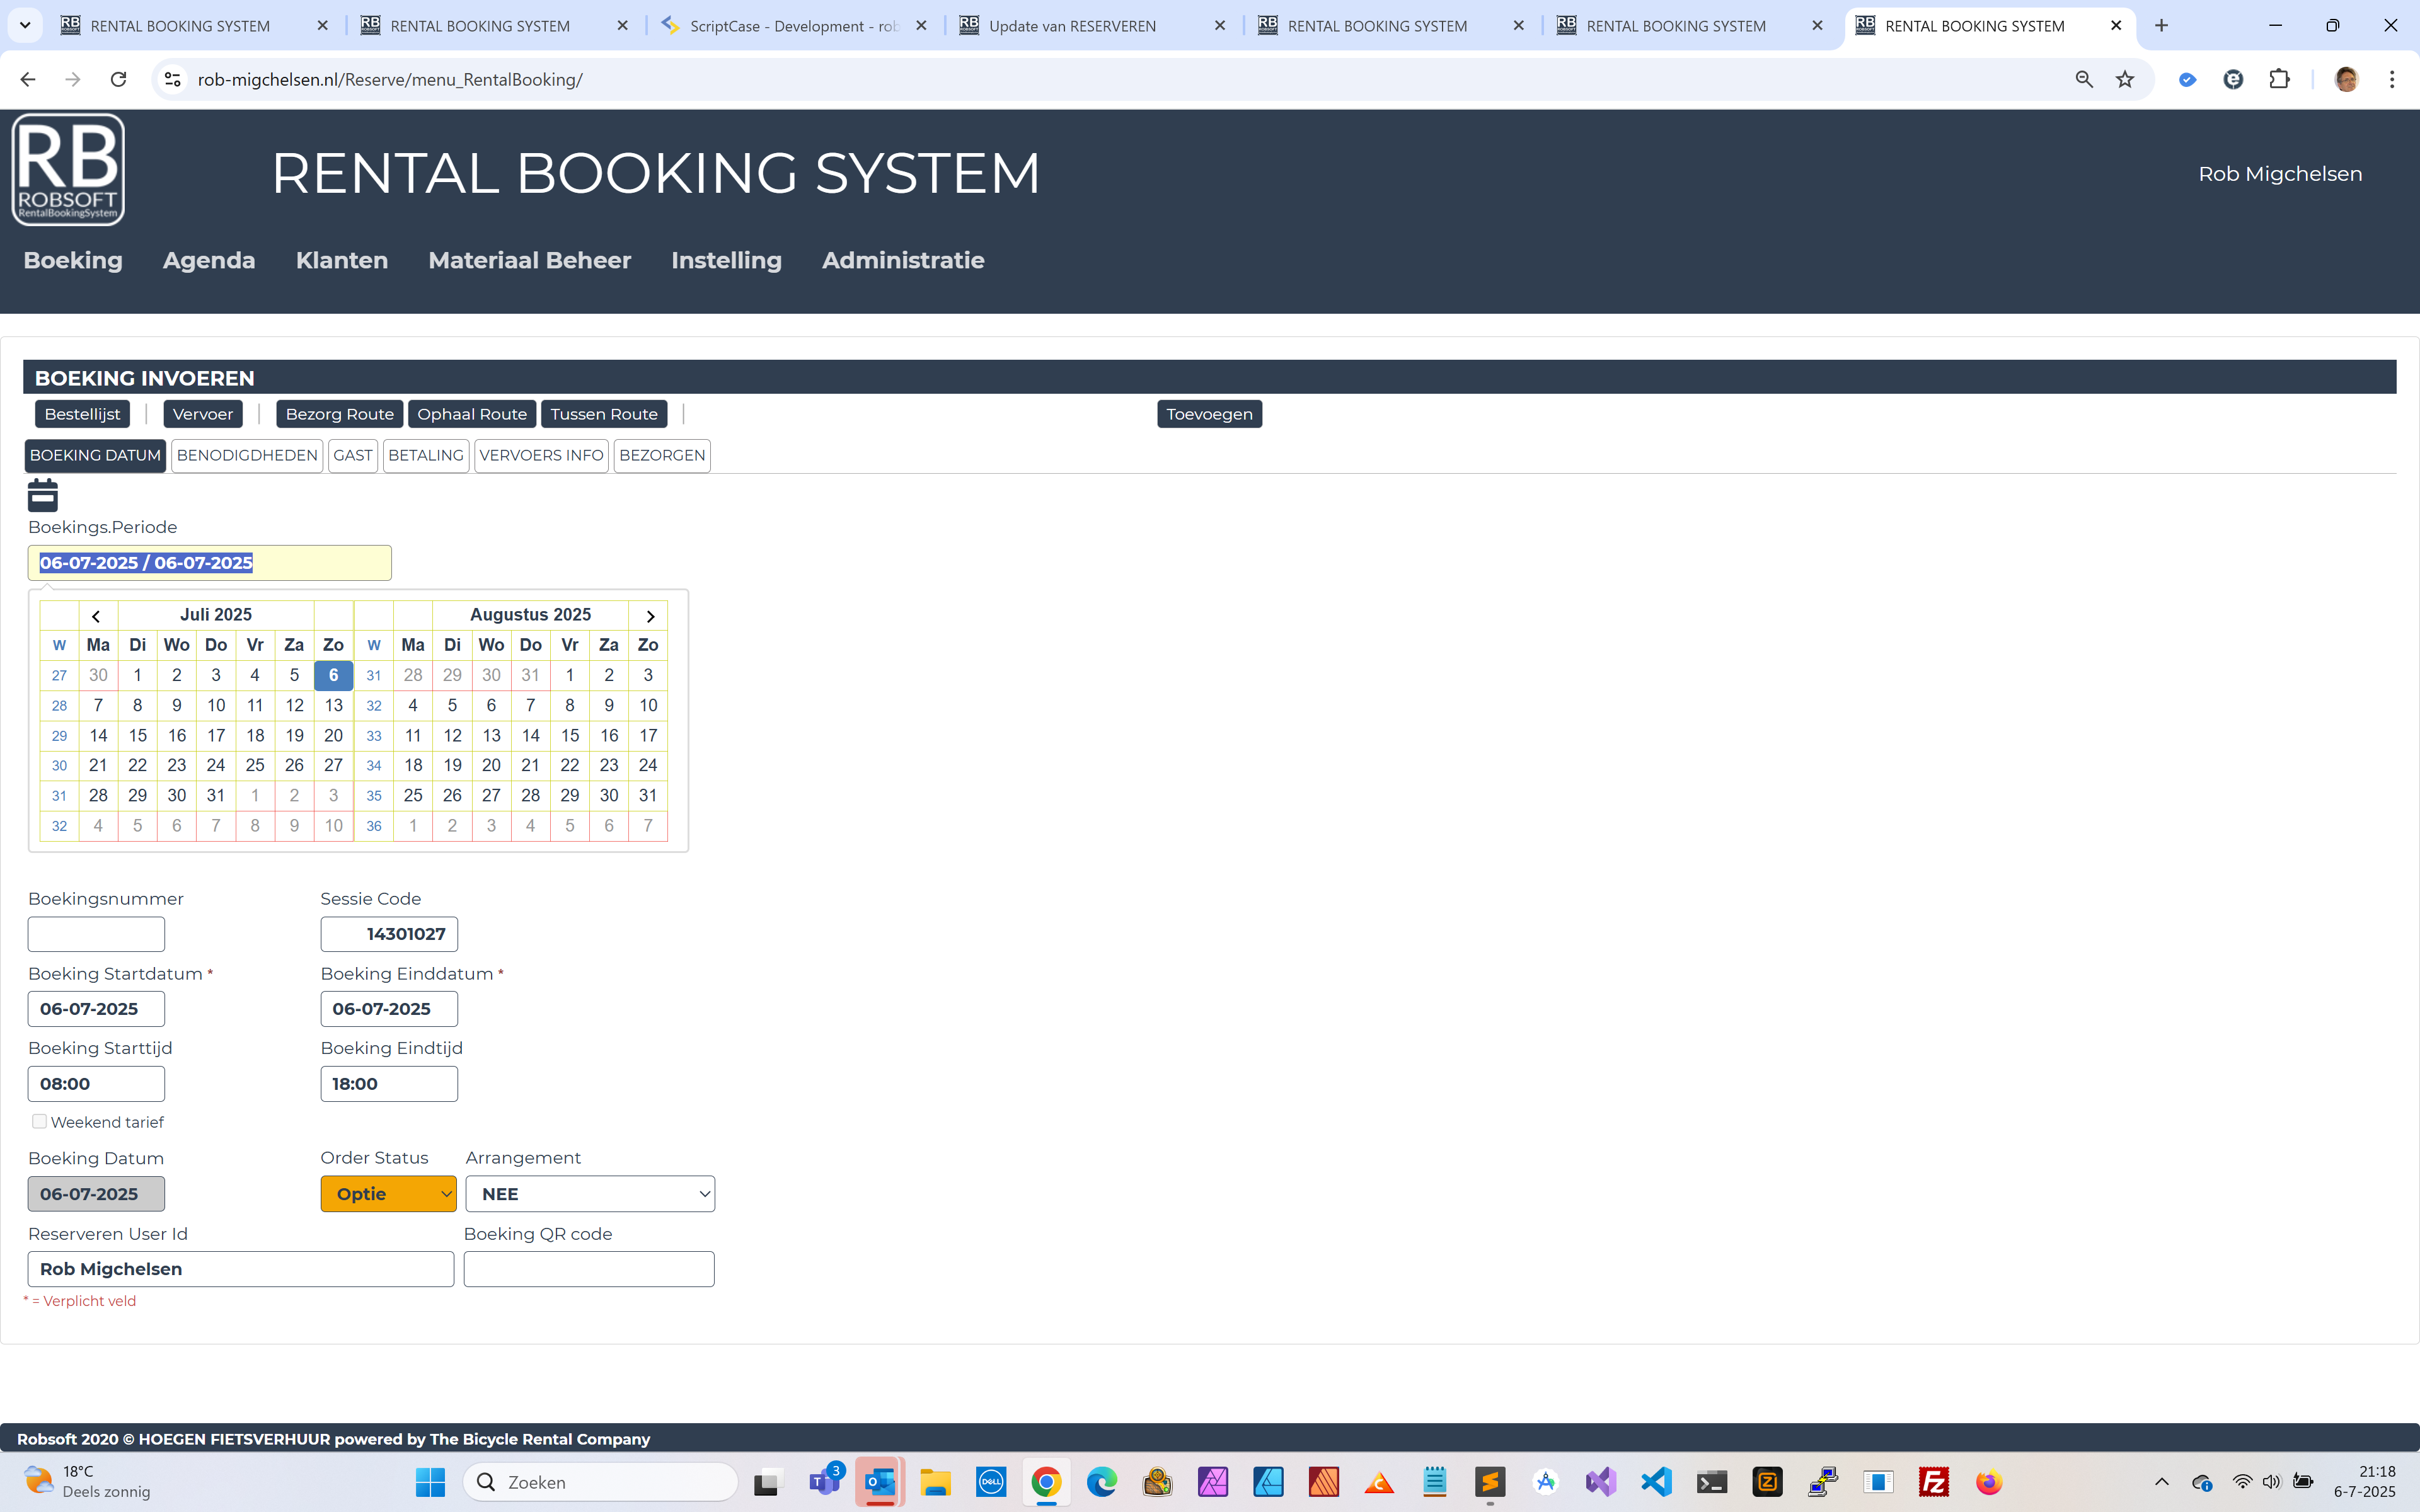Switch to the BENODIGDHEDEN tab
The image size is (2420, 1512).
247,455
